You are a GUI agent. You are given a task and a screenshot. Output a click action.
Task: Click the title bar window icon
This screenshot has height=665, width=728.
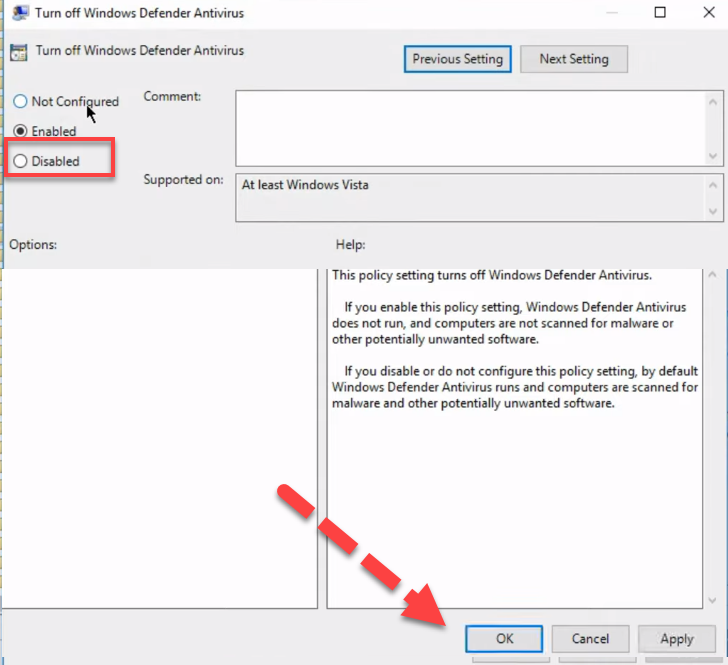click(20, 13)
